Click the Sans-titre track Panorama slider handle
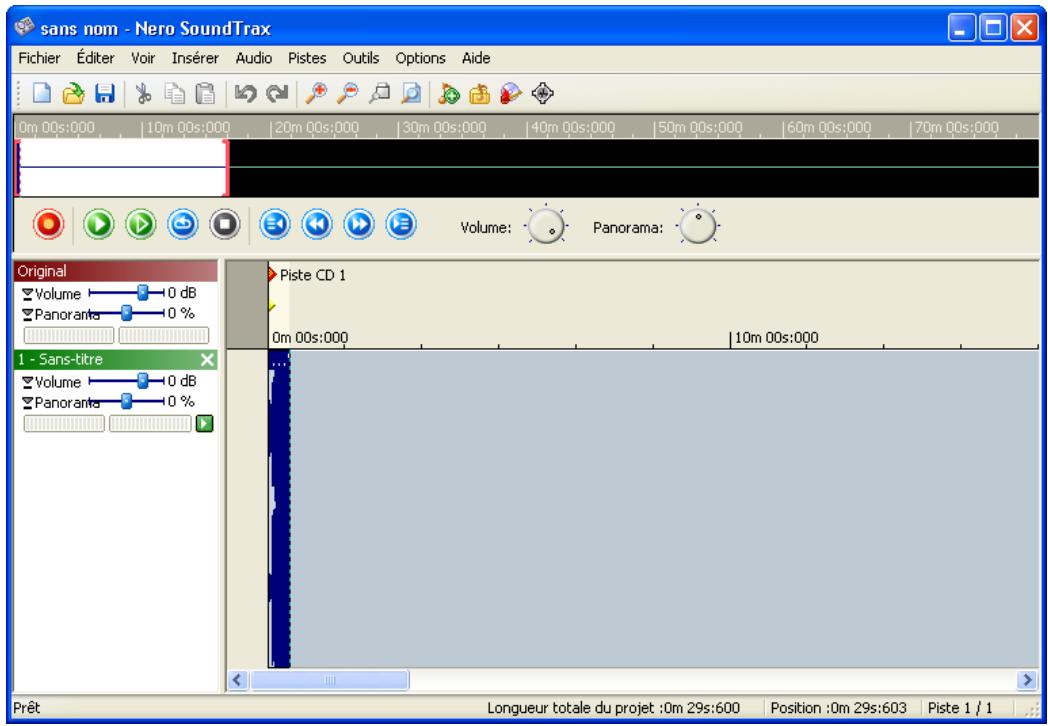 coord(126,401)
